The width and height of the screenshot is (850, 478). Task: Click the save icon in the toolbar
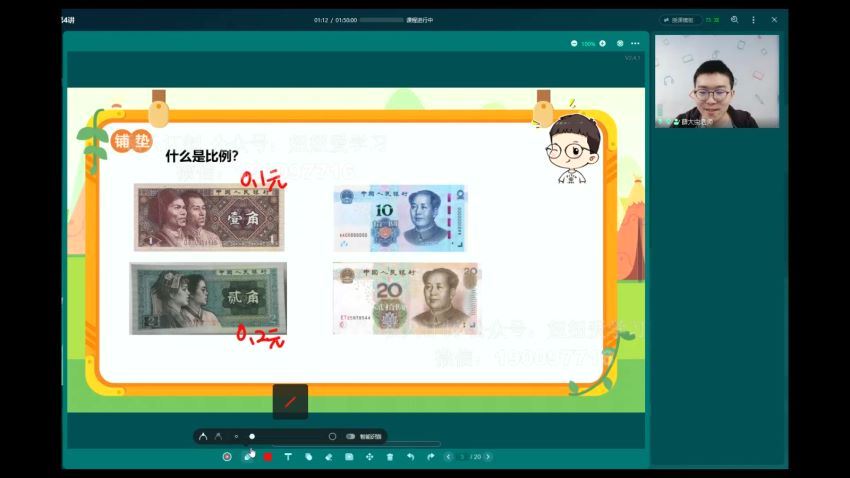point(349,457)
